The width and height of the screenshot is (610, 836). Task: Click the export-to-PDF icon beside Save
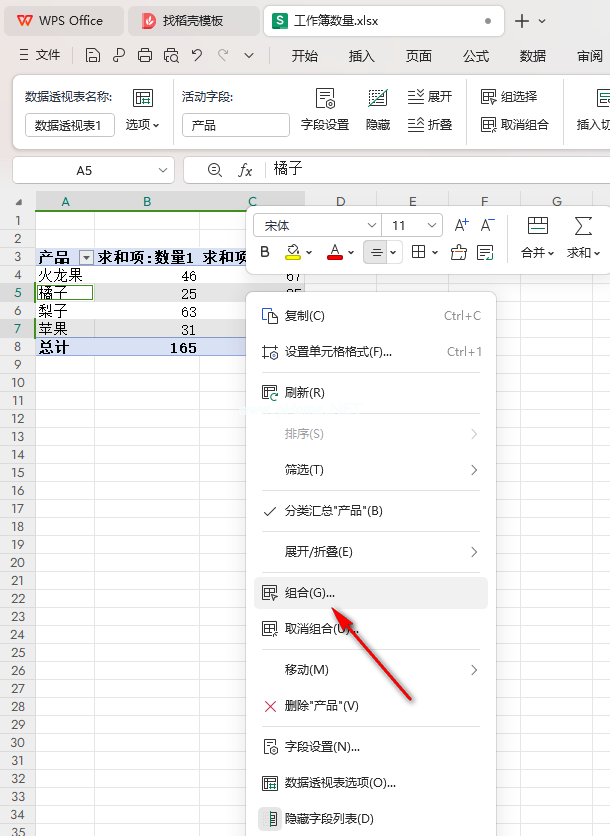coord(119,55)
